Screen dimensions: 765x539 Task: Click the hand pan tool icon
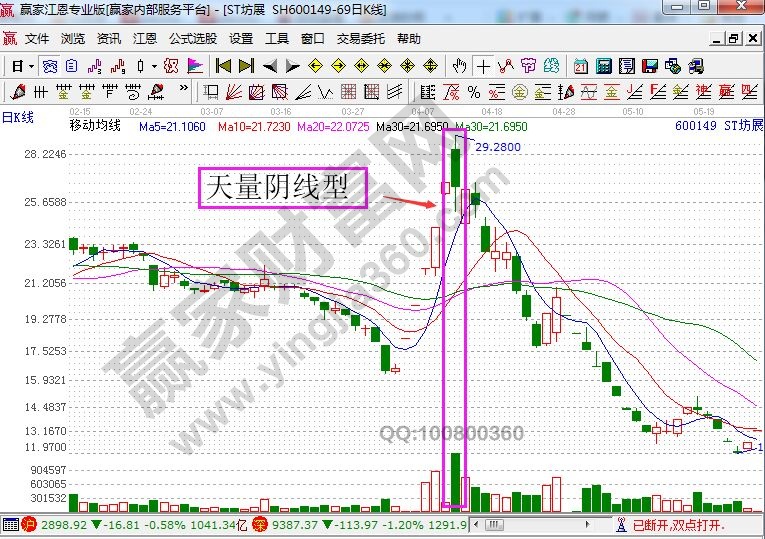click(x=459, y=66)
